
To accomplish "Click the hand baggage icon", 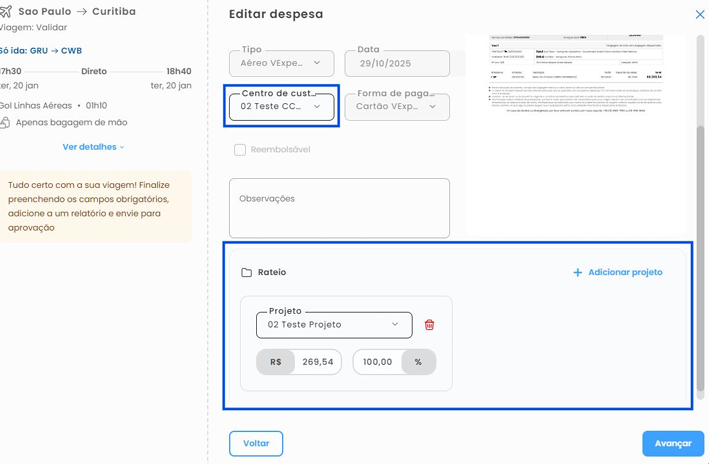I will (5, 123).
